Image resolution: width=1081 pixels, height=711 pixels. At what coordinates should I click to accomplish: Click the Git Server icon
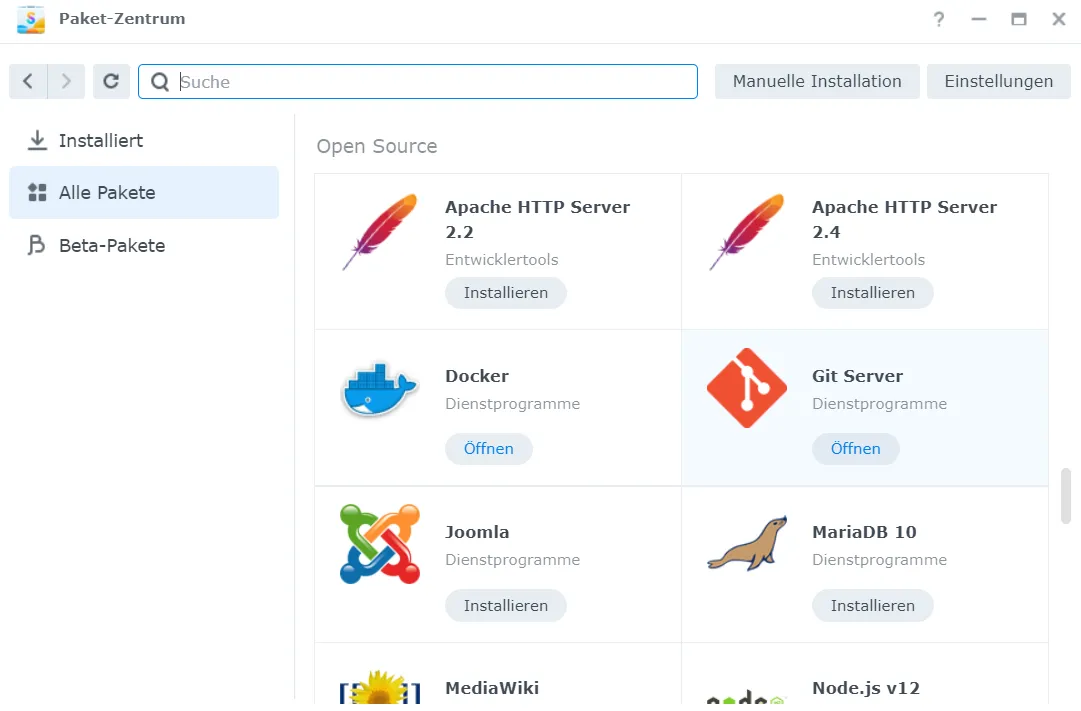(x=747, y=388)
